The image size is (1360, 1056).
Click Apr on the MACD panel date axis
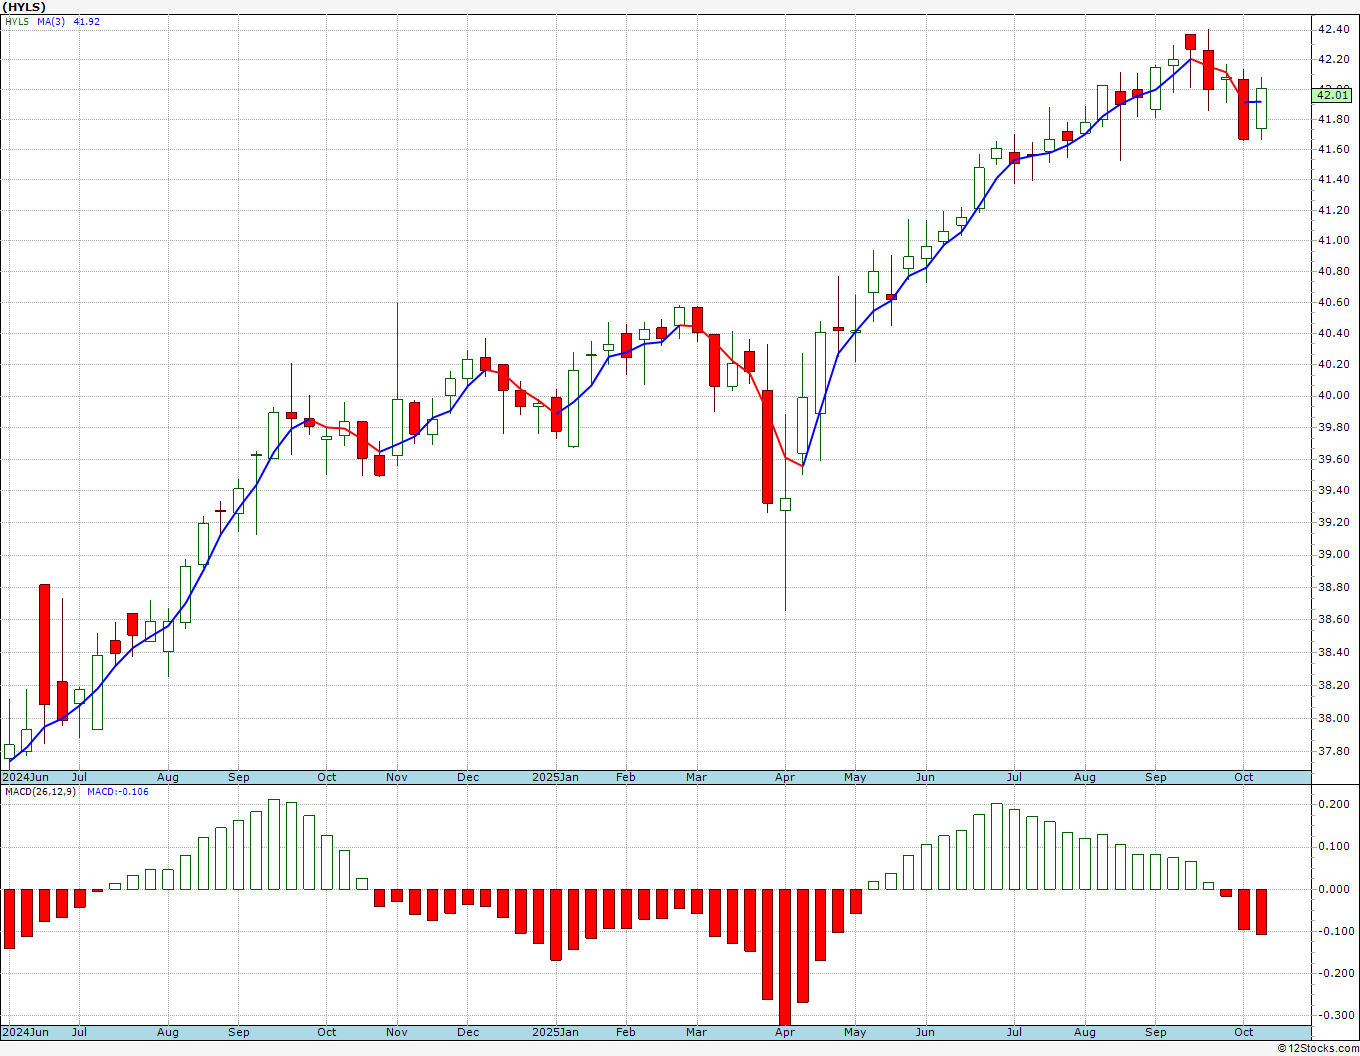[x=785, y=1032]
